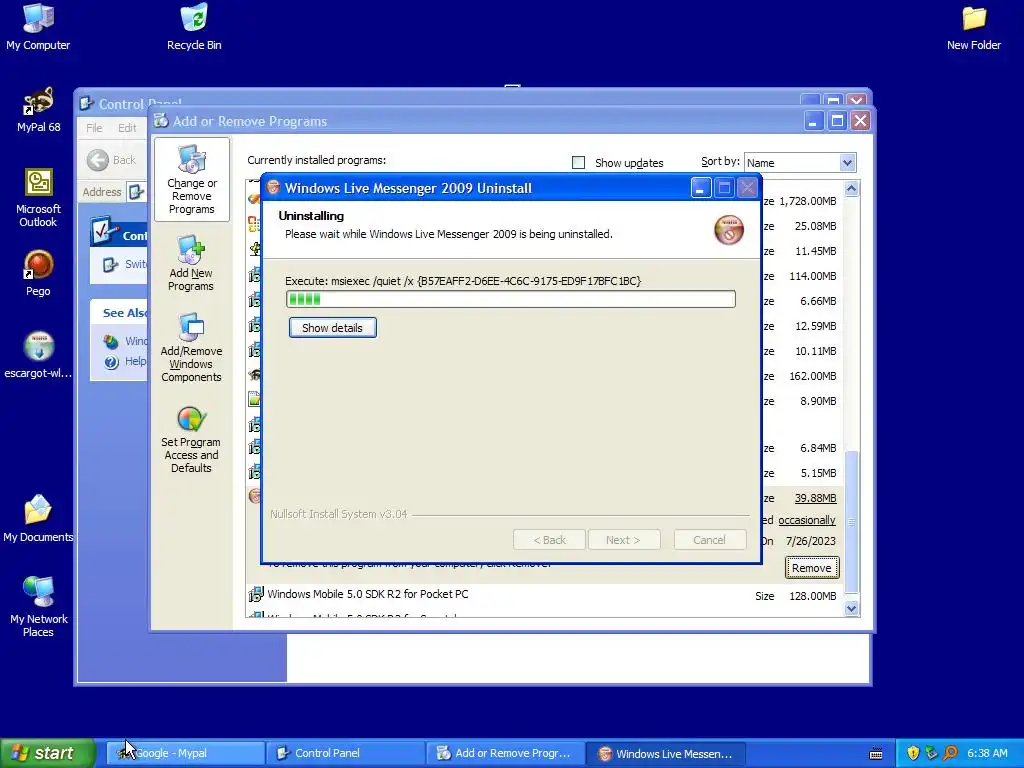Click the 128.00MB size value
The image size is (1024, 768).
812,596
